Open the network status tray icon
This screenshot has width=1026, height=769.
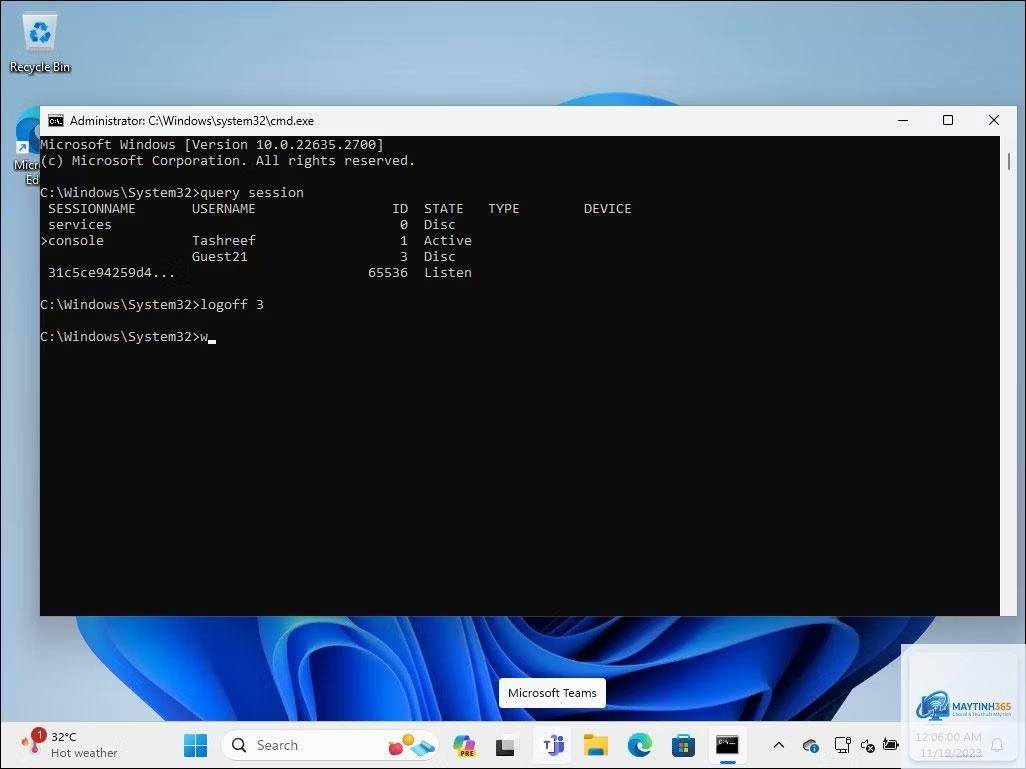click(x=842, y=745)
